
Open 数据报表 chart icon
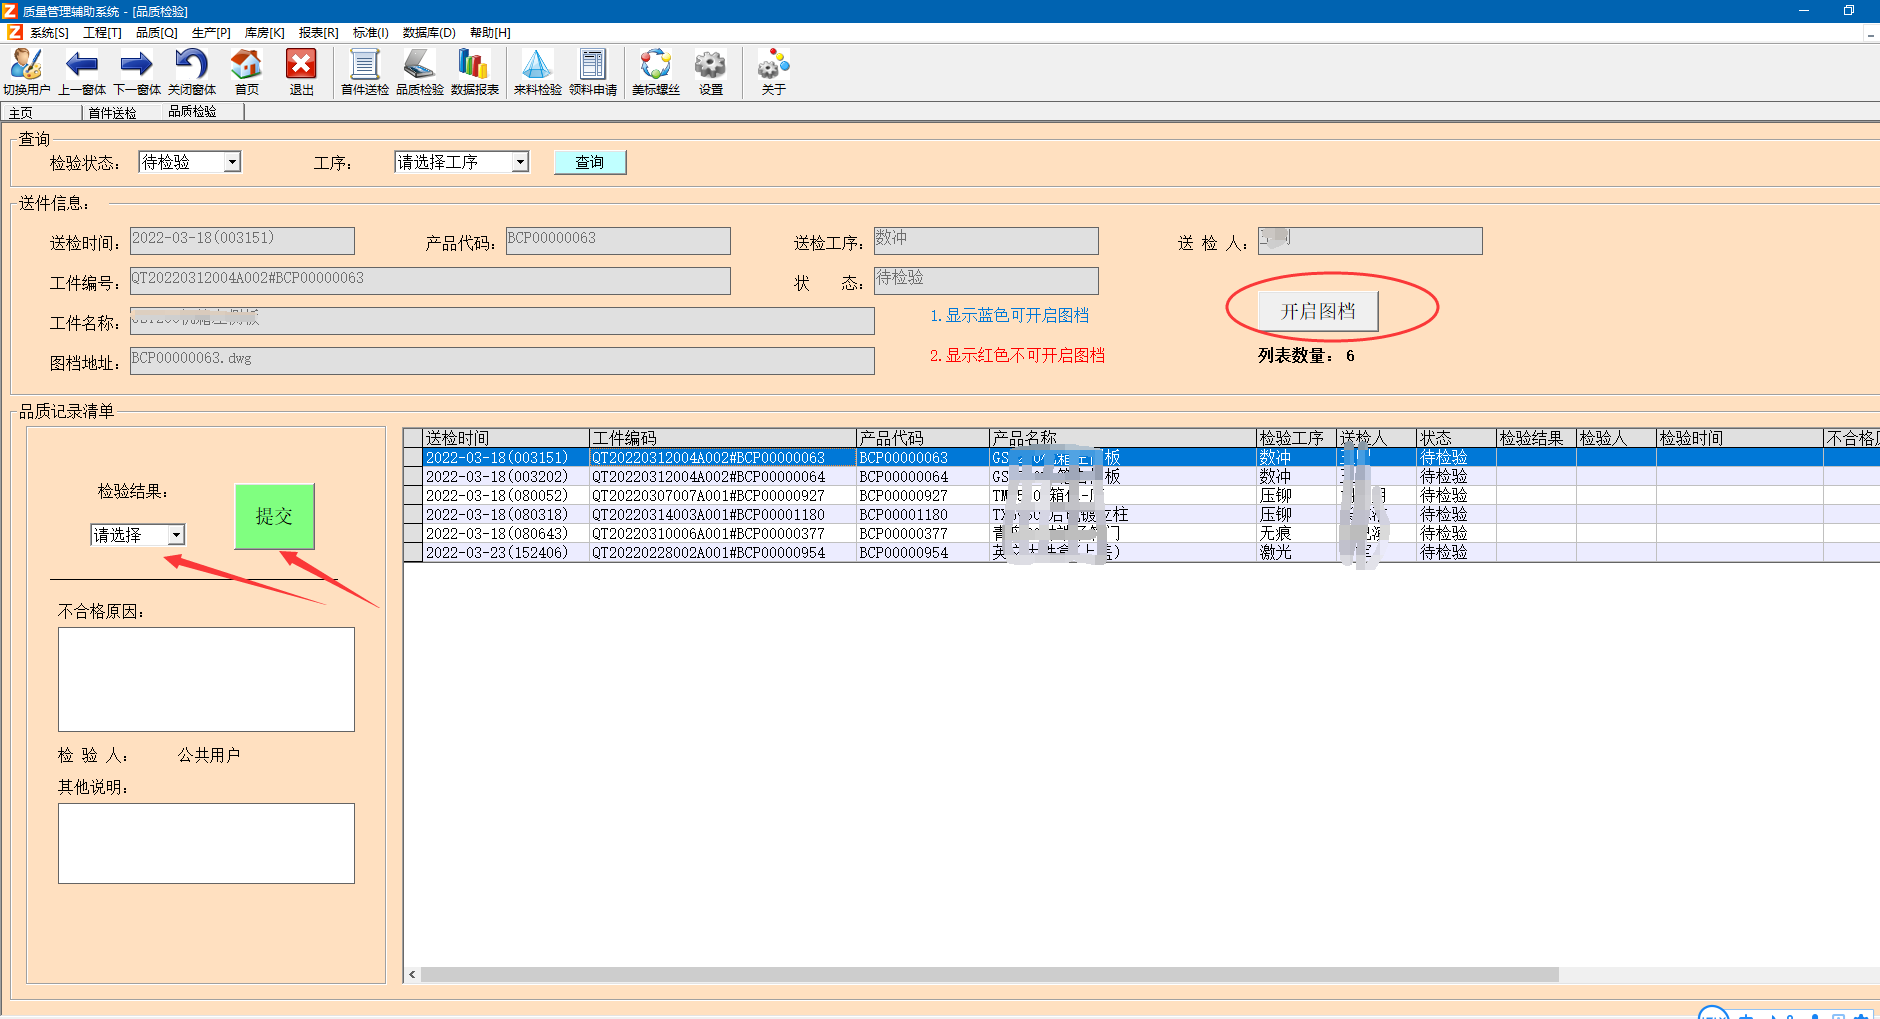(474, 72)
